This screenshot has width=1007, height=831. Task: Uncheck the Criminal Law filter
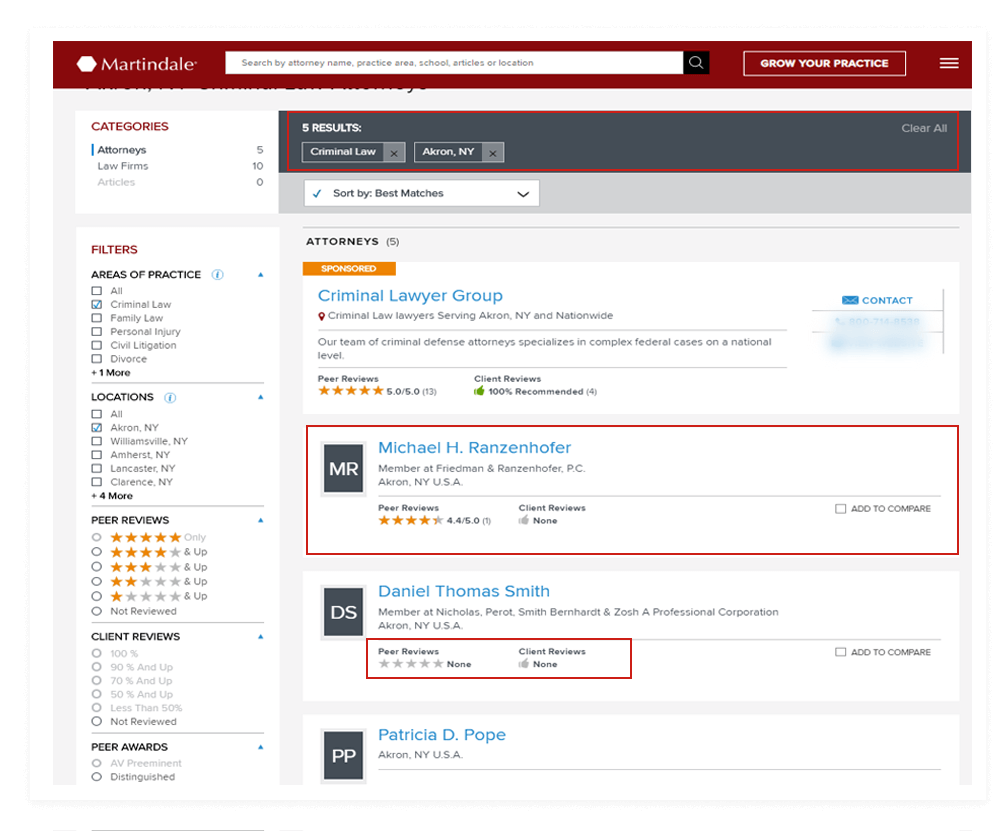[x=96, y=304]
